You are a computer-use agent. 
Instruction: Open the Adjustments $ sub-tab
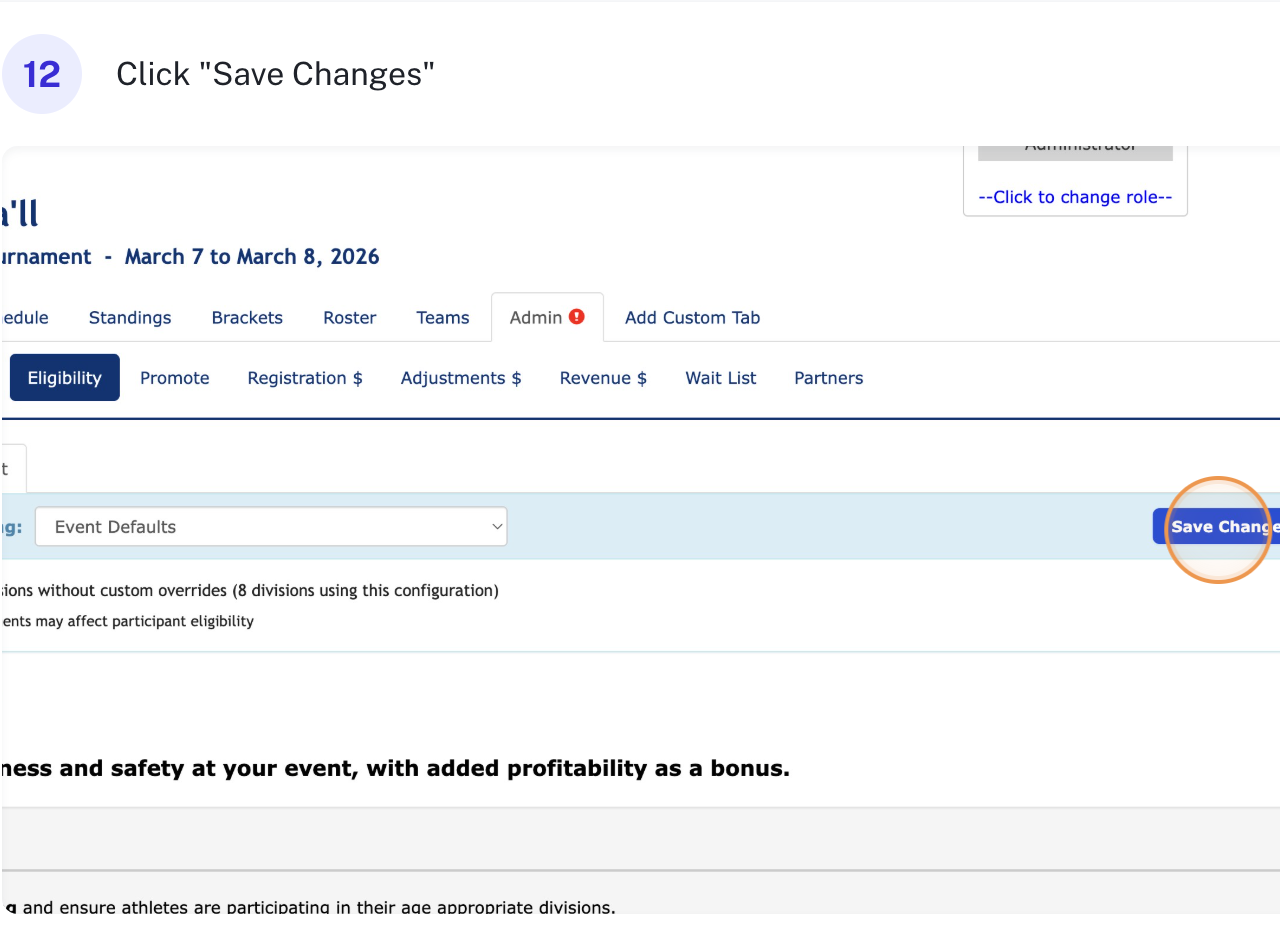461,377
